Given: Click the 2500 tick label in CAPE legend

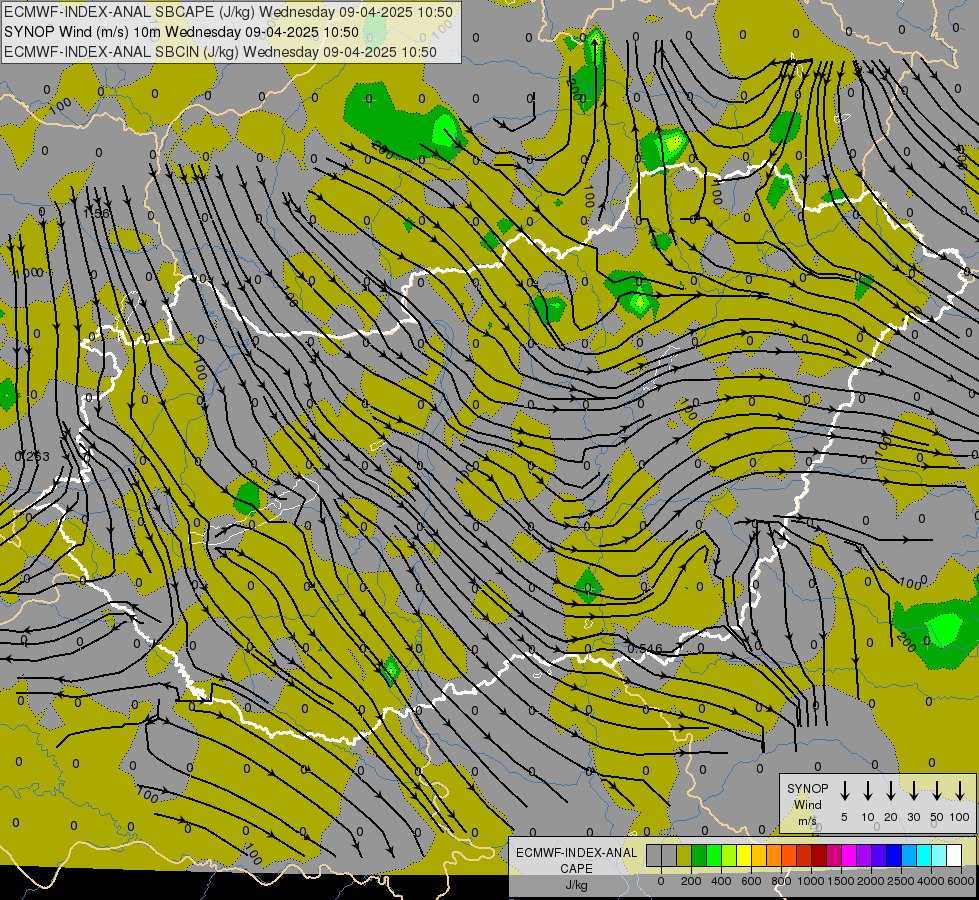Looking at the screenshot, I should [x=901, y=881].
